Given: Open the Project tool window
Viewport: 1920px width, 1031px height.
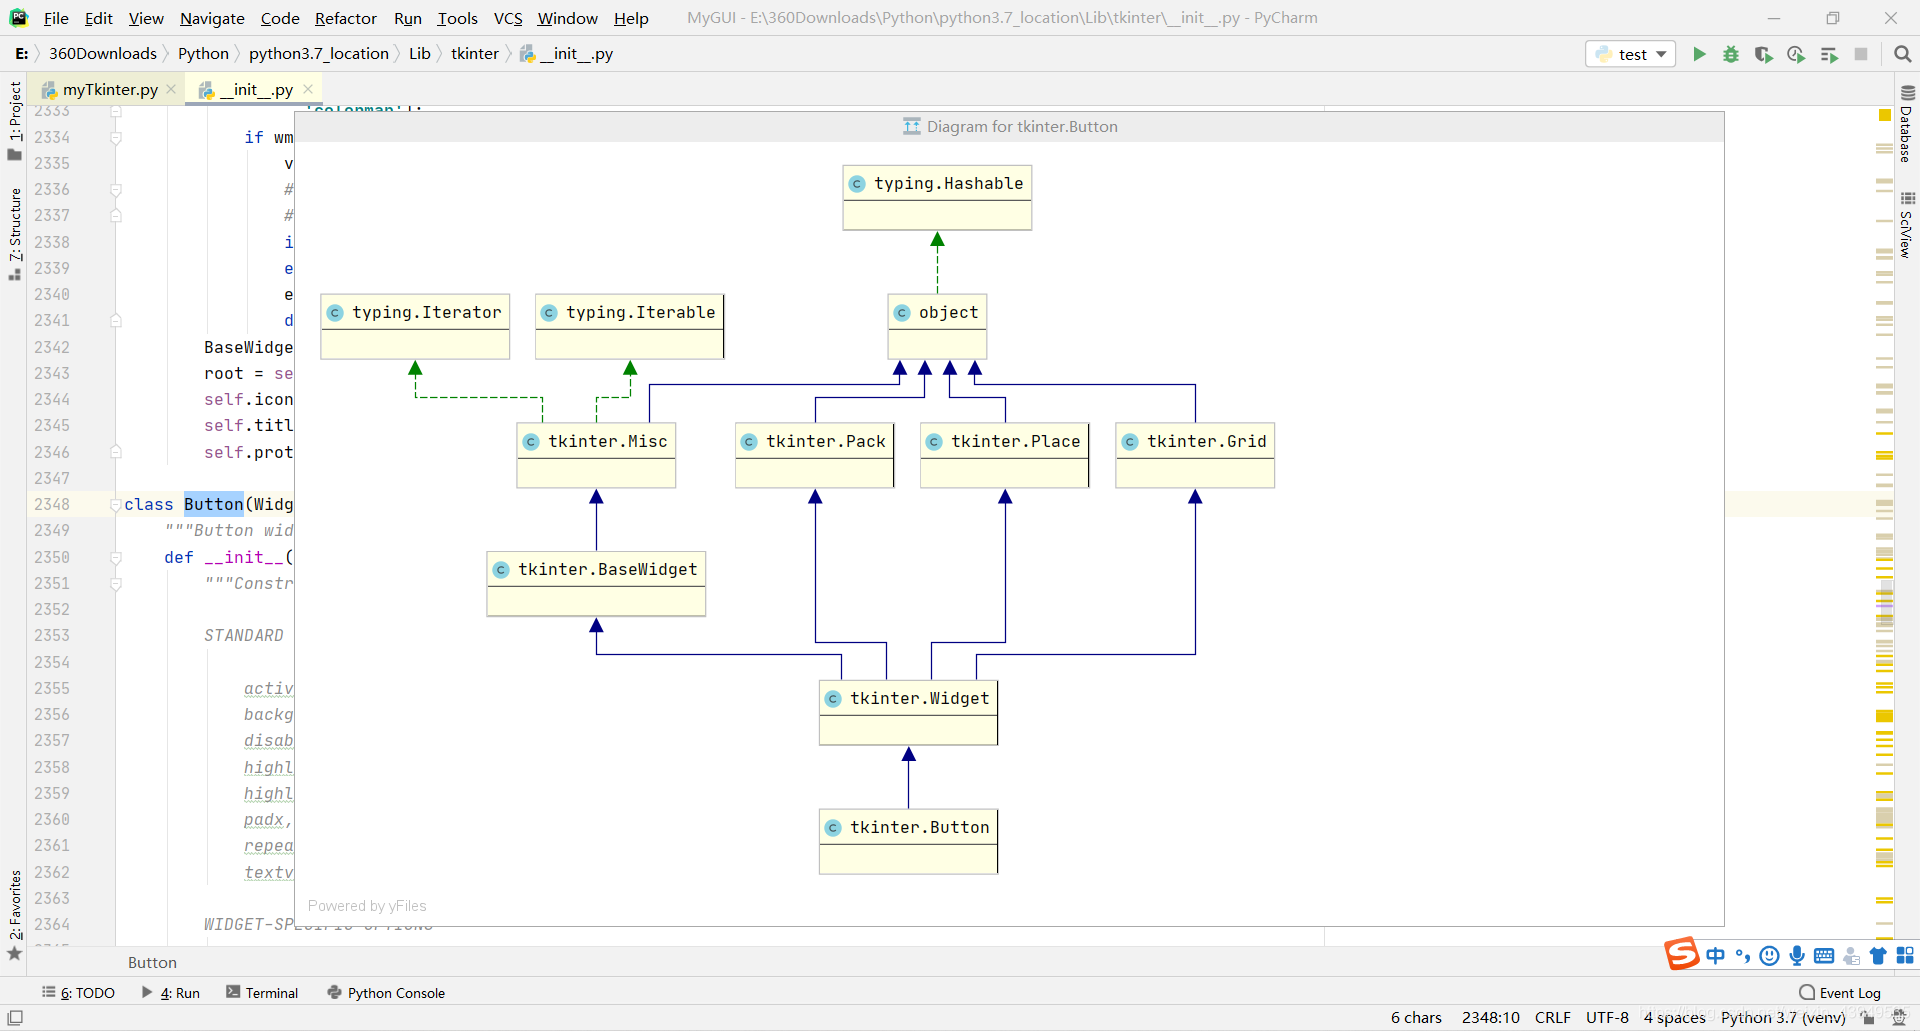Looking at the screenshot, I should (15, 120).
